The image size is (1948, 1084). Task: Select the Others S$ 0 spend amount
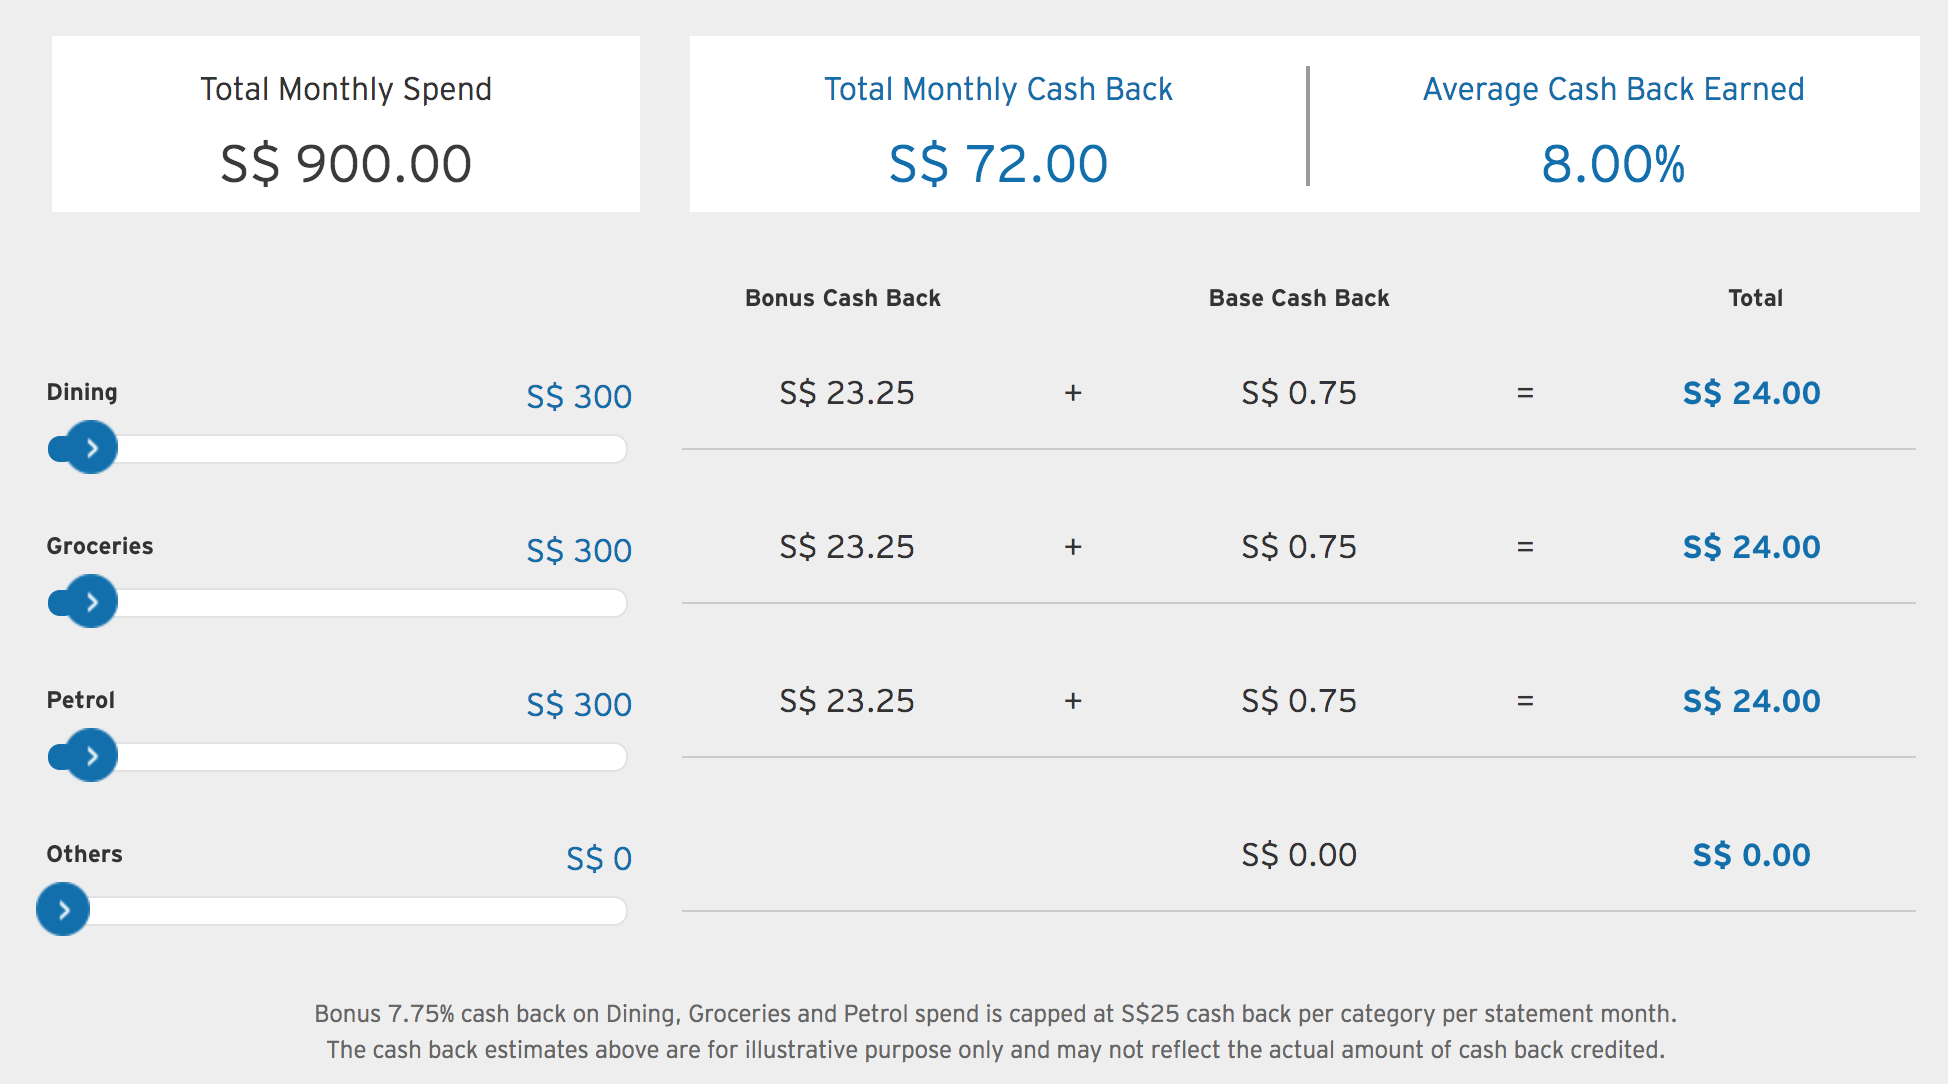[599, 859]
